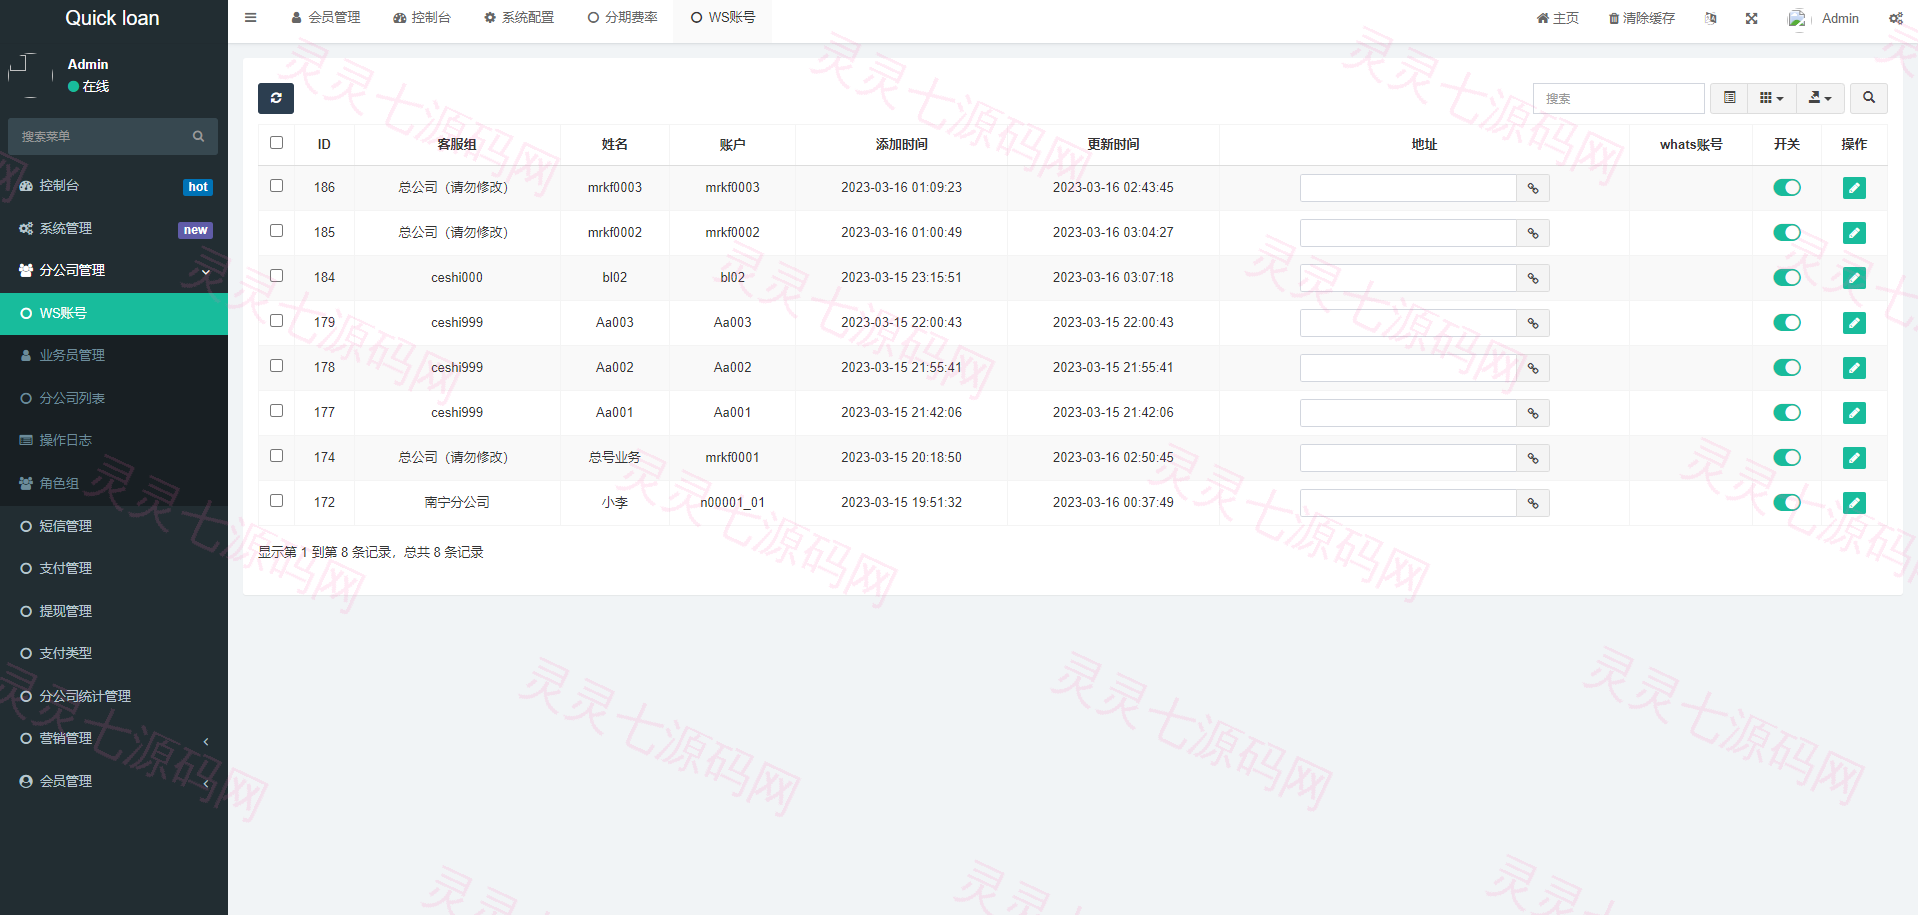Click the link icon in row 179 address
The width and height of the screenshot is (1918, 915).
pos(1533,323)
